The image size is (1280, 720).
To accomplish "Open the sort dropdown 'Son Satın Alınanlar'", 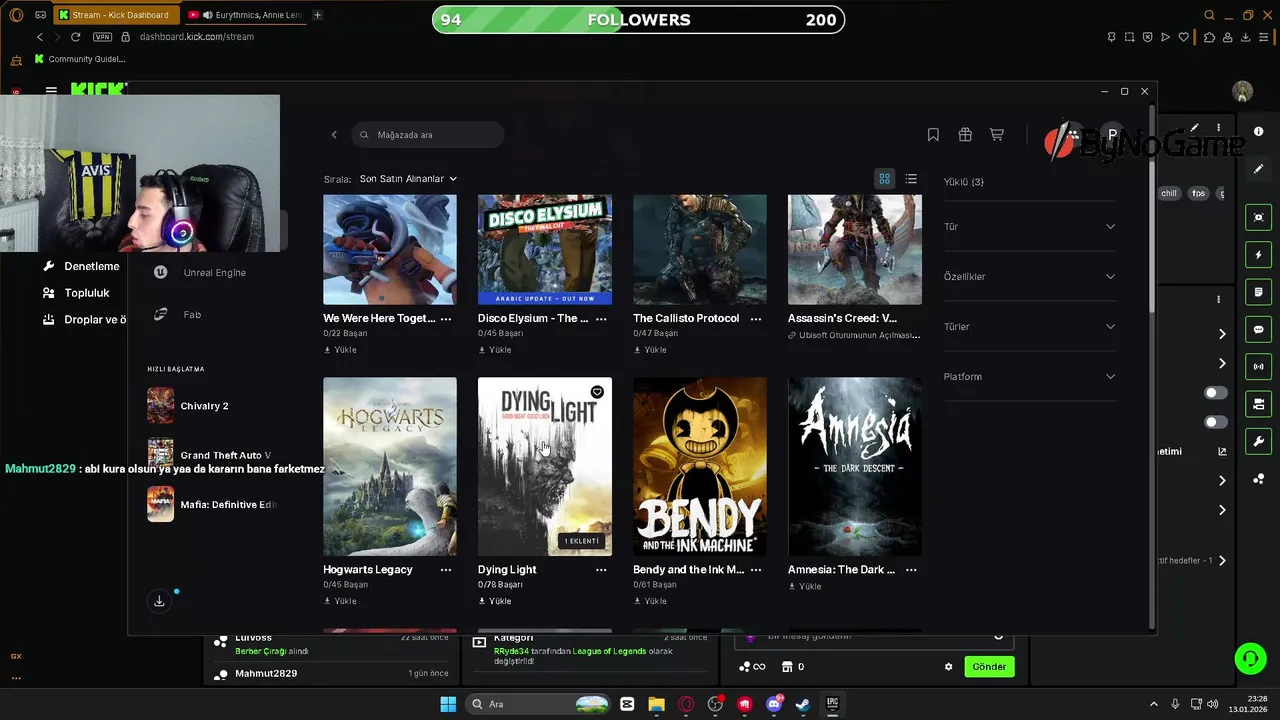I will [408, 179].
